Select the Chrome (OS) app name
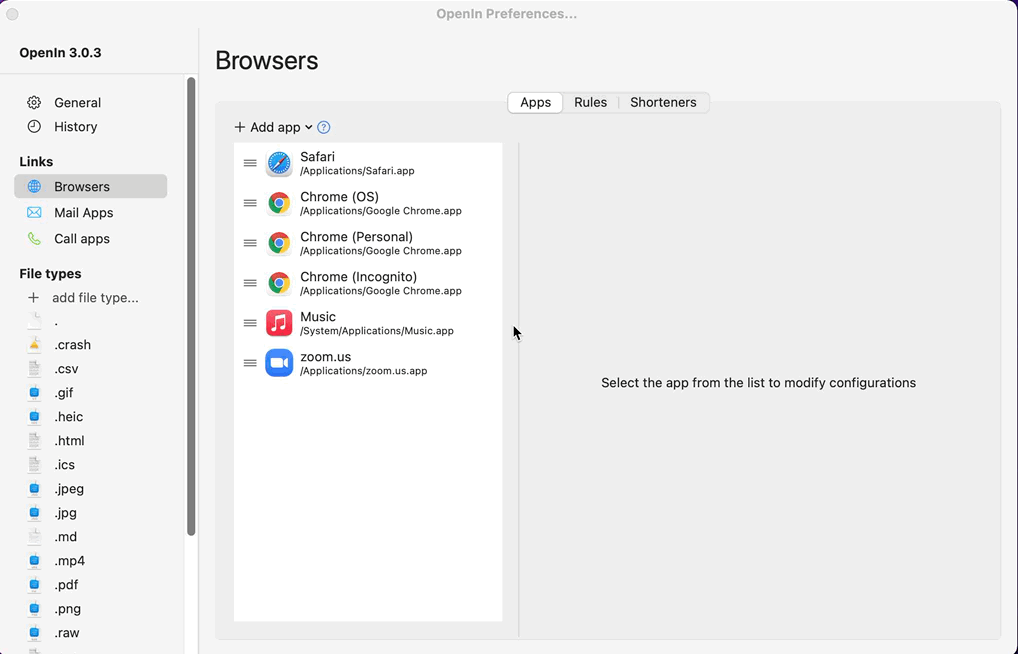Image resolution: width=1018 pixels, height=654 pixels. pyautogui.click(x=340, y=197)
